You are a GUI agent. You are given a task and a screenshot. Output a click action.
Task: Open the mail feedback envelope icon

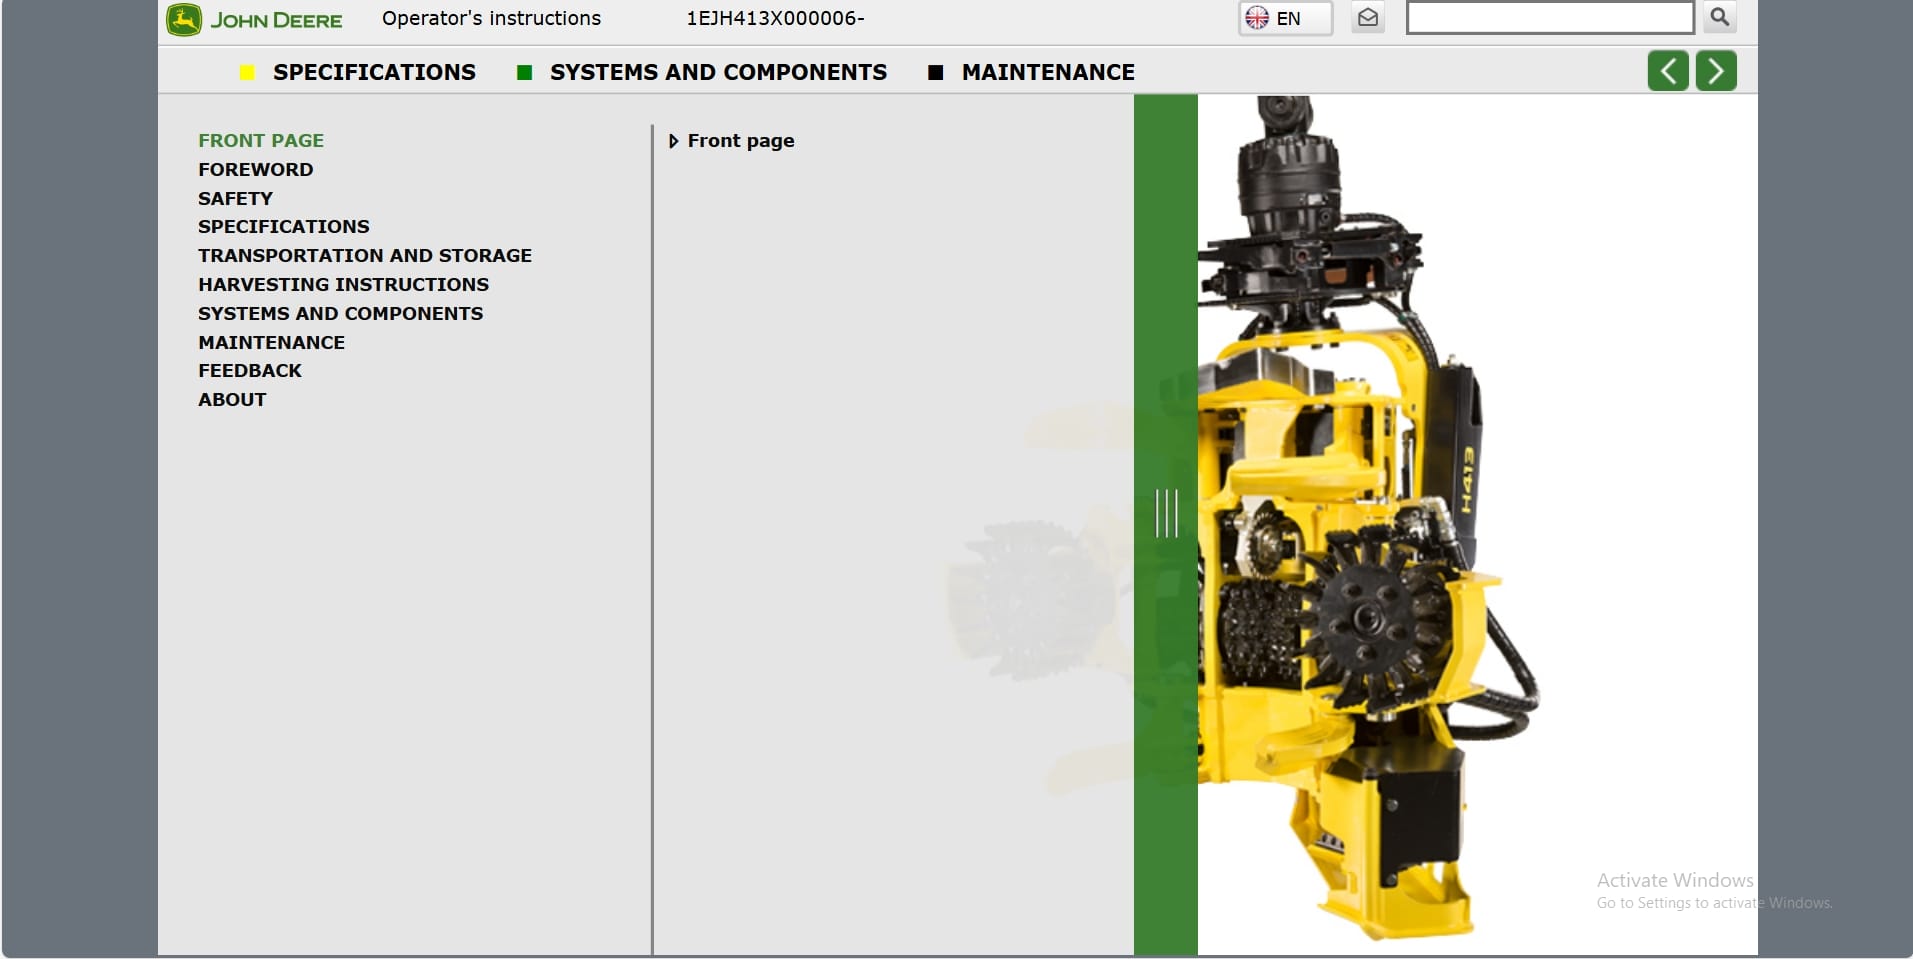click(1368, 18)
